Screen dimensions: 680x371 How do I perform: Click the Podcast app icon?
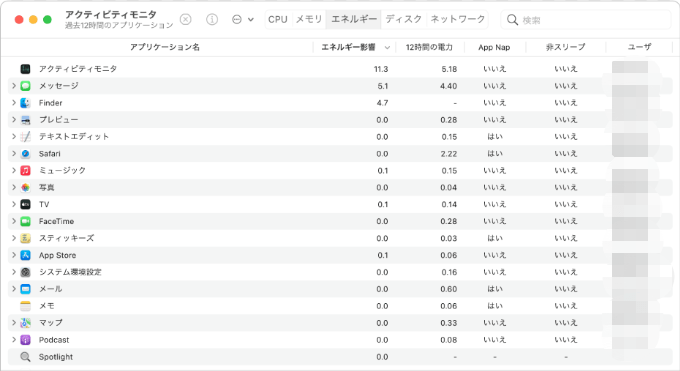click(26, 340)
